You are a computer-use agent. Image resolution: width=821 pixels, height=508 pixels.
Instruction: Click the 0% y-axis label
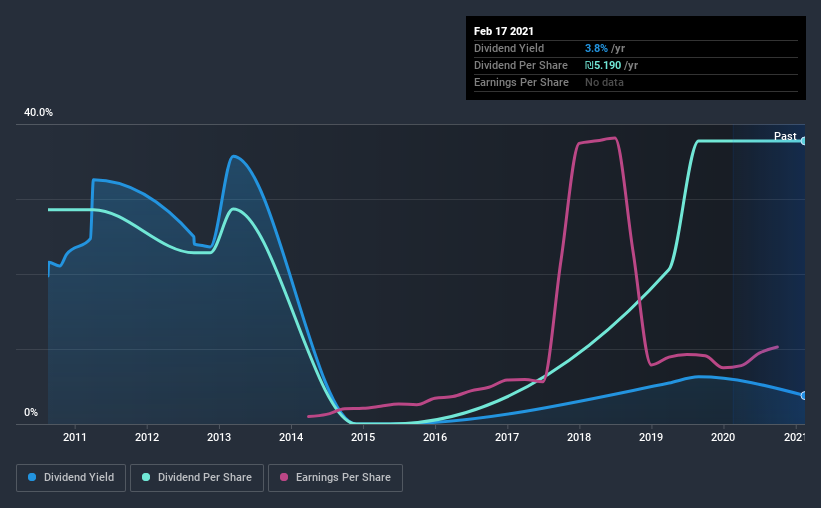click(x=31, y=413)
